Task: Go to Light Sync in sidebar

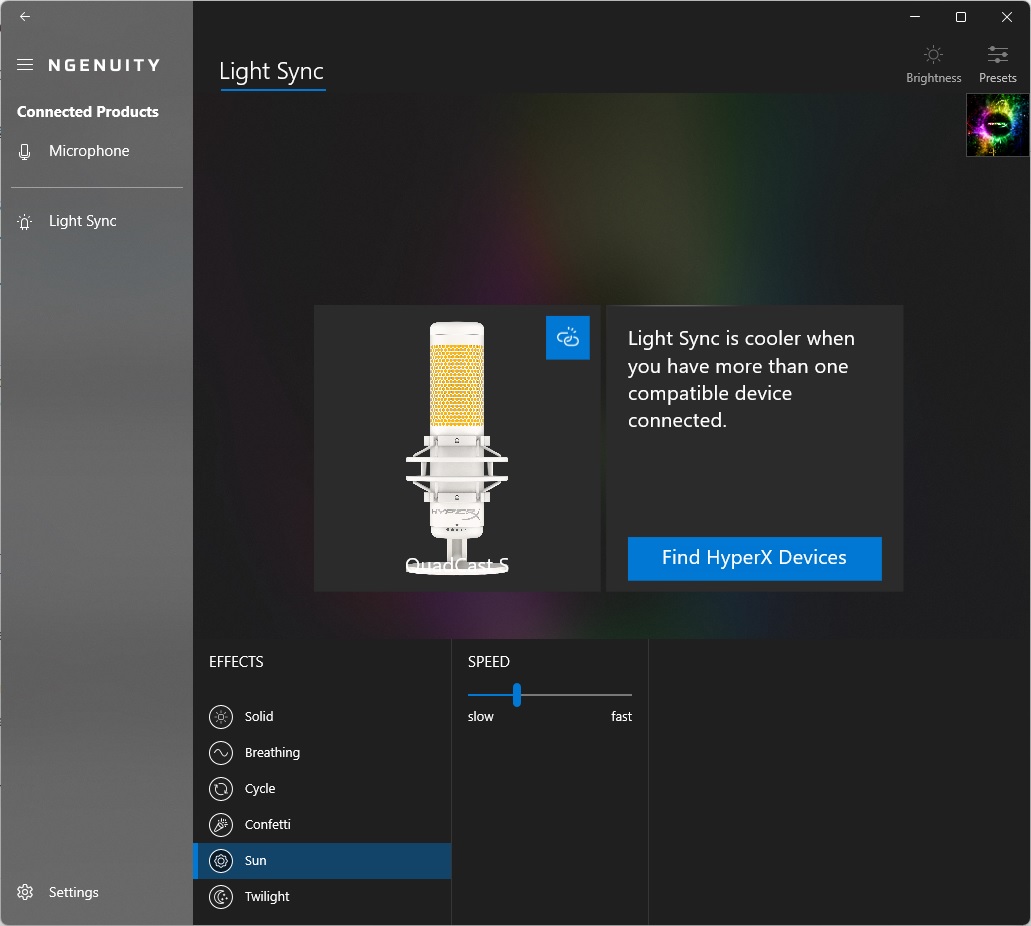Action: click(x=97, y=221)
